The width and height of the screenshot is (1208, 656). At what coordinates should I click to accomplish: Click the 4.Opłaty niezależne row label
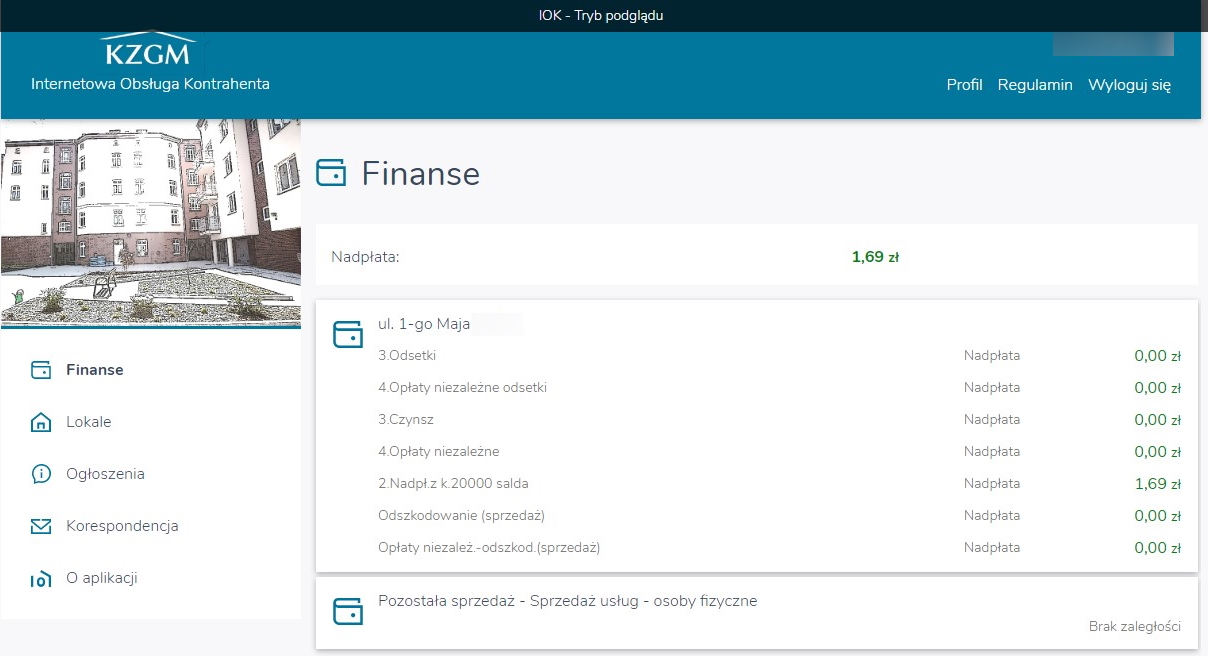click(x=439, y=452)
